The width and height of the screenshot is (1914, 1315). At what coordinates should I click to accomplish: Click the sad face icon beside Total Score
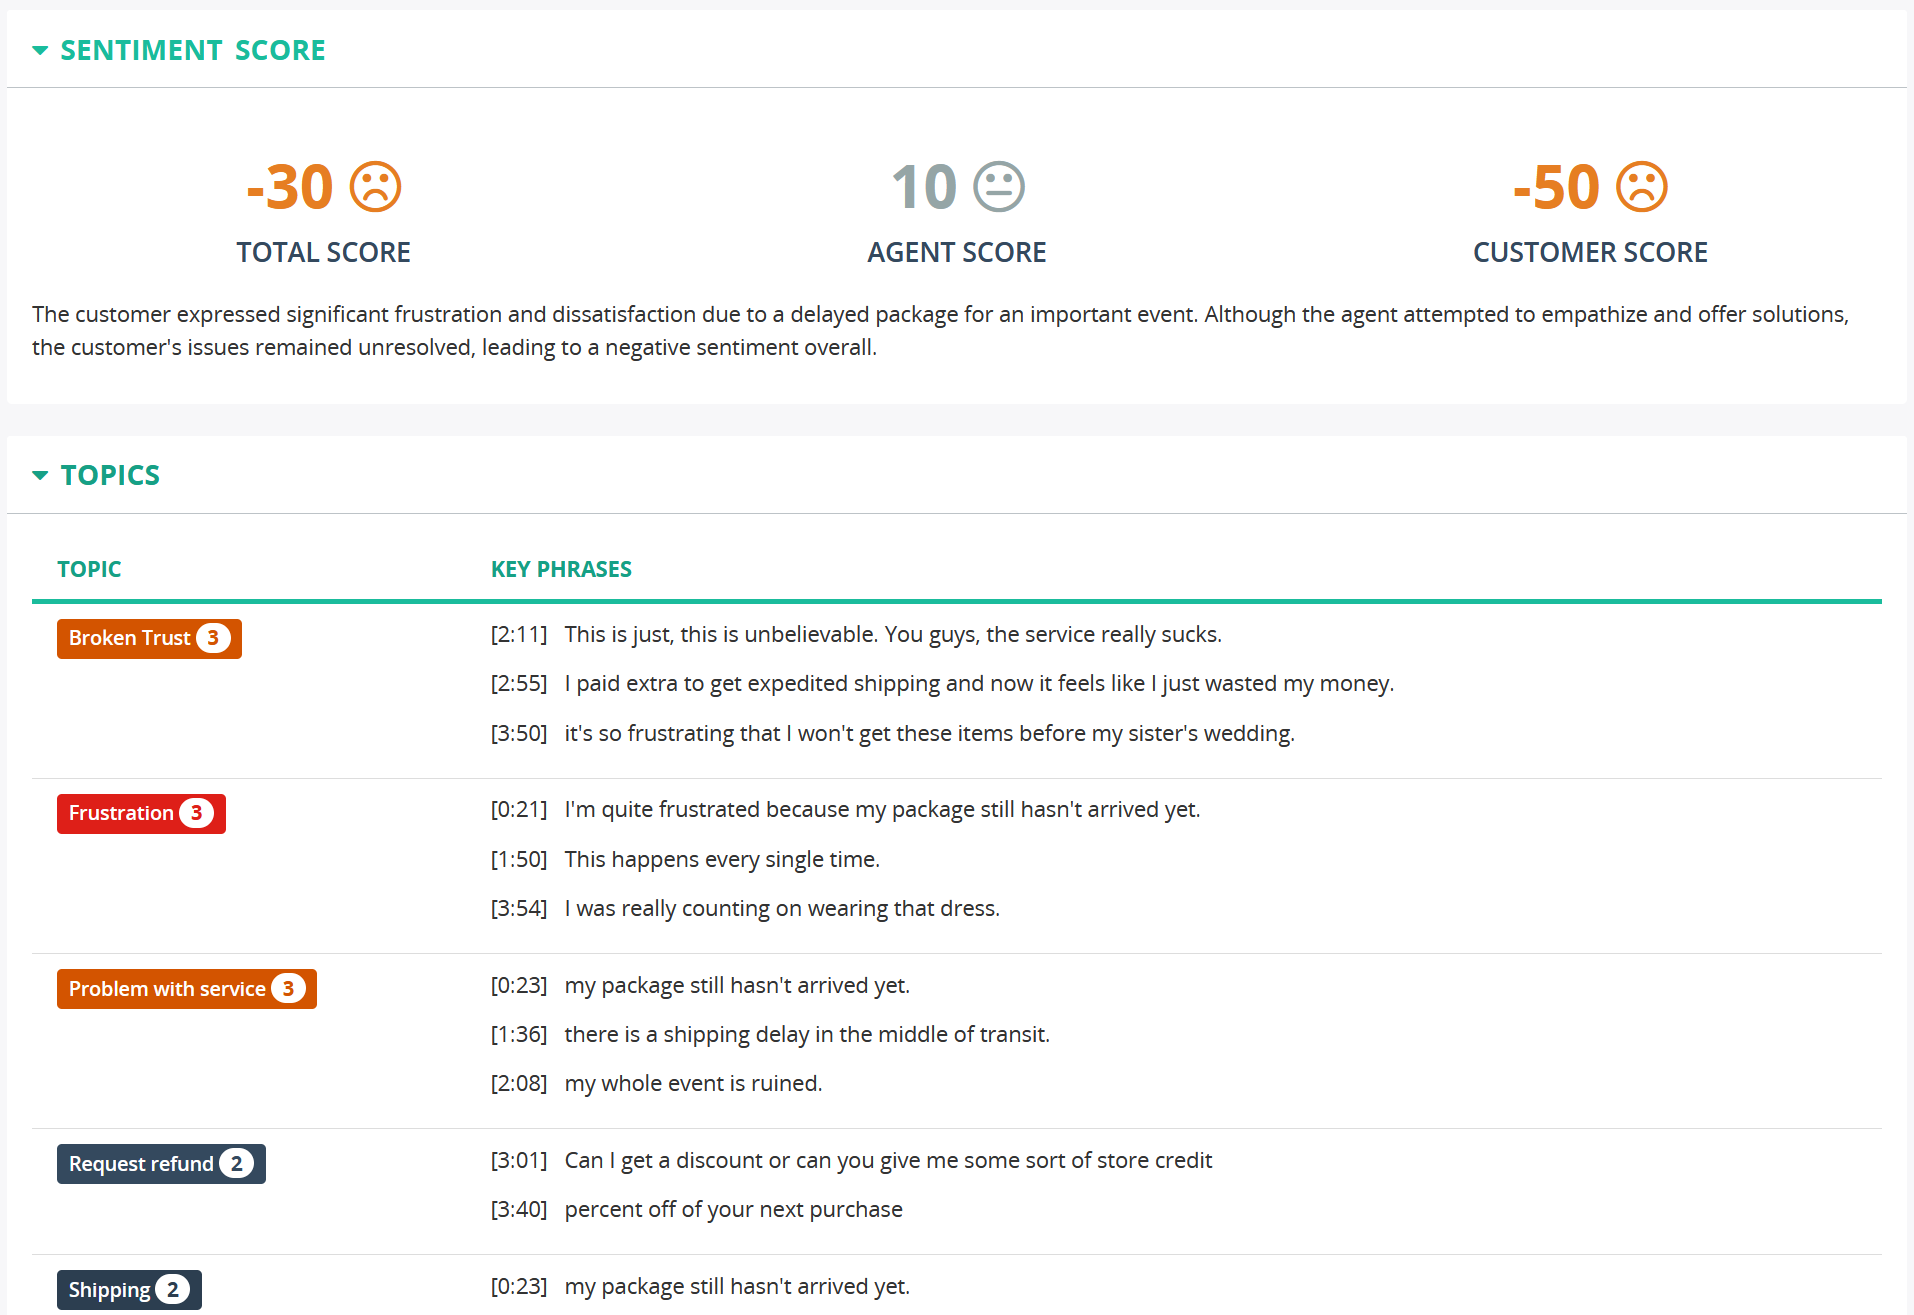pyautogui.click(x=376, y=186)
